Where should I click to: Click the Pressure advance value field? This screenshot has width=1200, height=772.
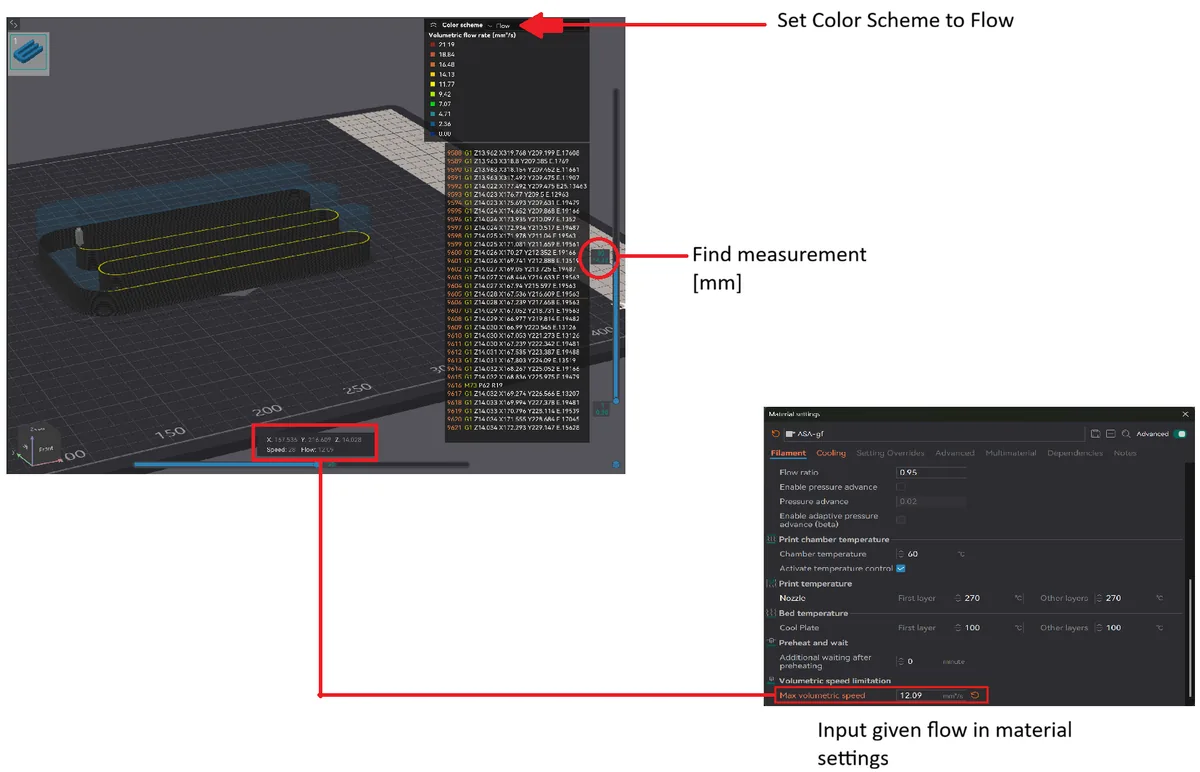pyautogui.click(x=931, y=501)
